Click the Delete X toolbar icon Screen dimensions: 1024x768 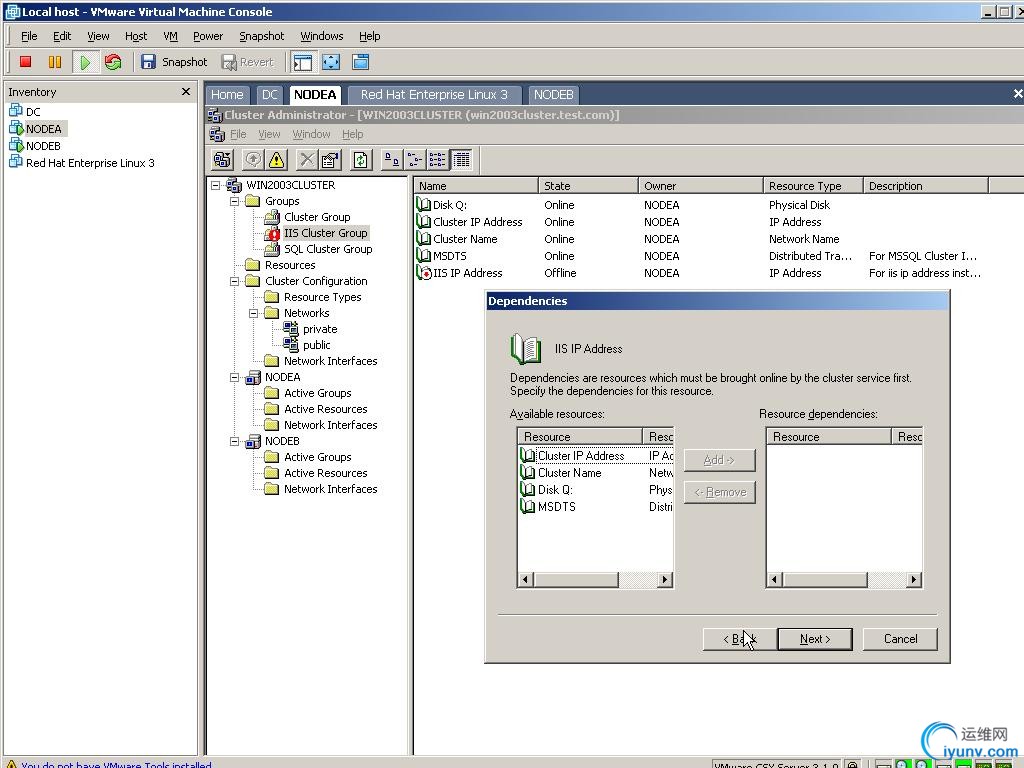pos(306,159)
